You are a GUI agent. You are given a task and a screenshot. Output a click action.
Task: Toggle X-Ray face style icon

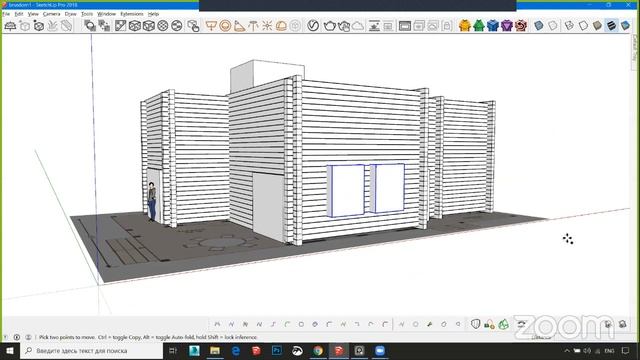[120, 26]
